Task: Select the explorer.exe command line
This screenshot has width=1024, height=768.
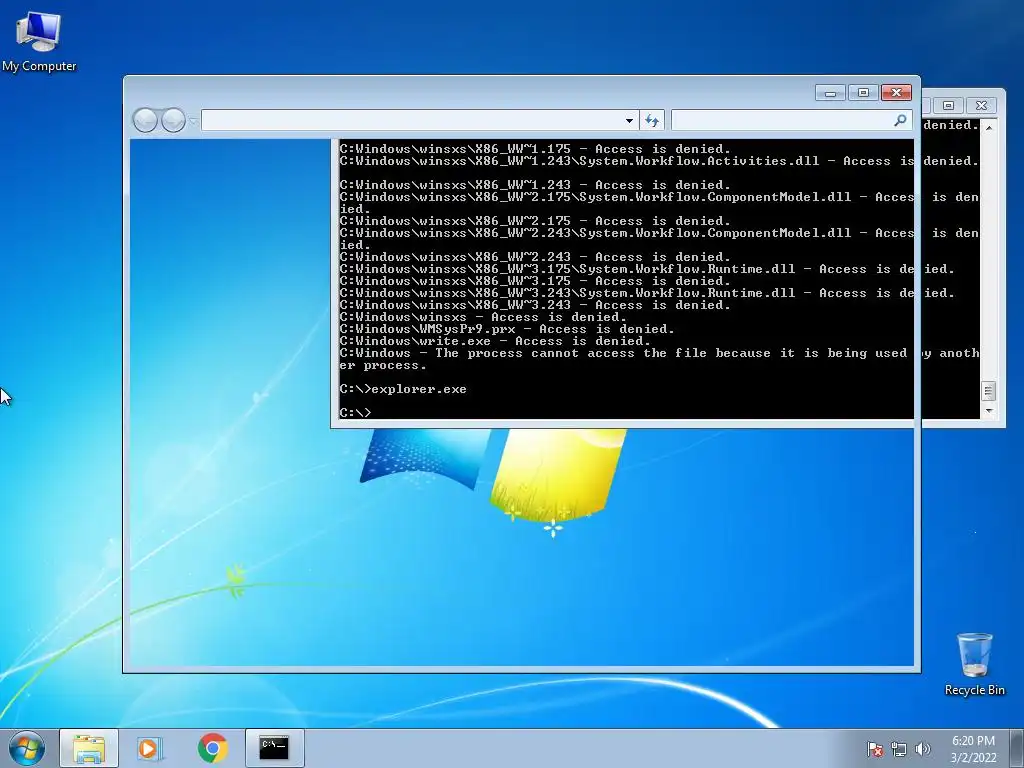Action: (x=403, y=389)
